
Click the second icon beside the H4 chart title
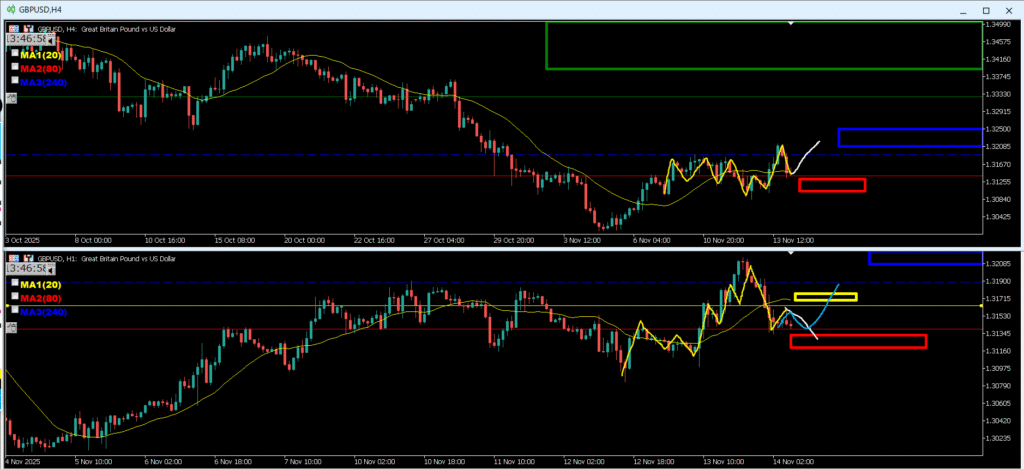26,29
